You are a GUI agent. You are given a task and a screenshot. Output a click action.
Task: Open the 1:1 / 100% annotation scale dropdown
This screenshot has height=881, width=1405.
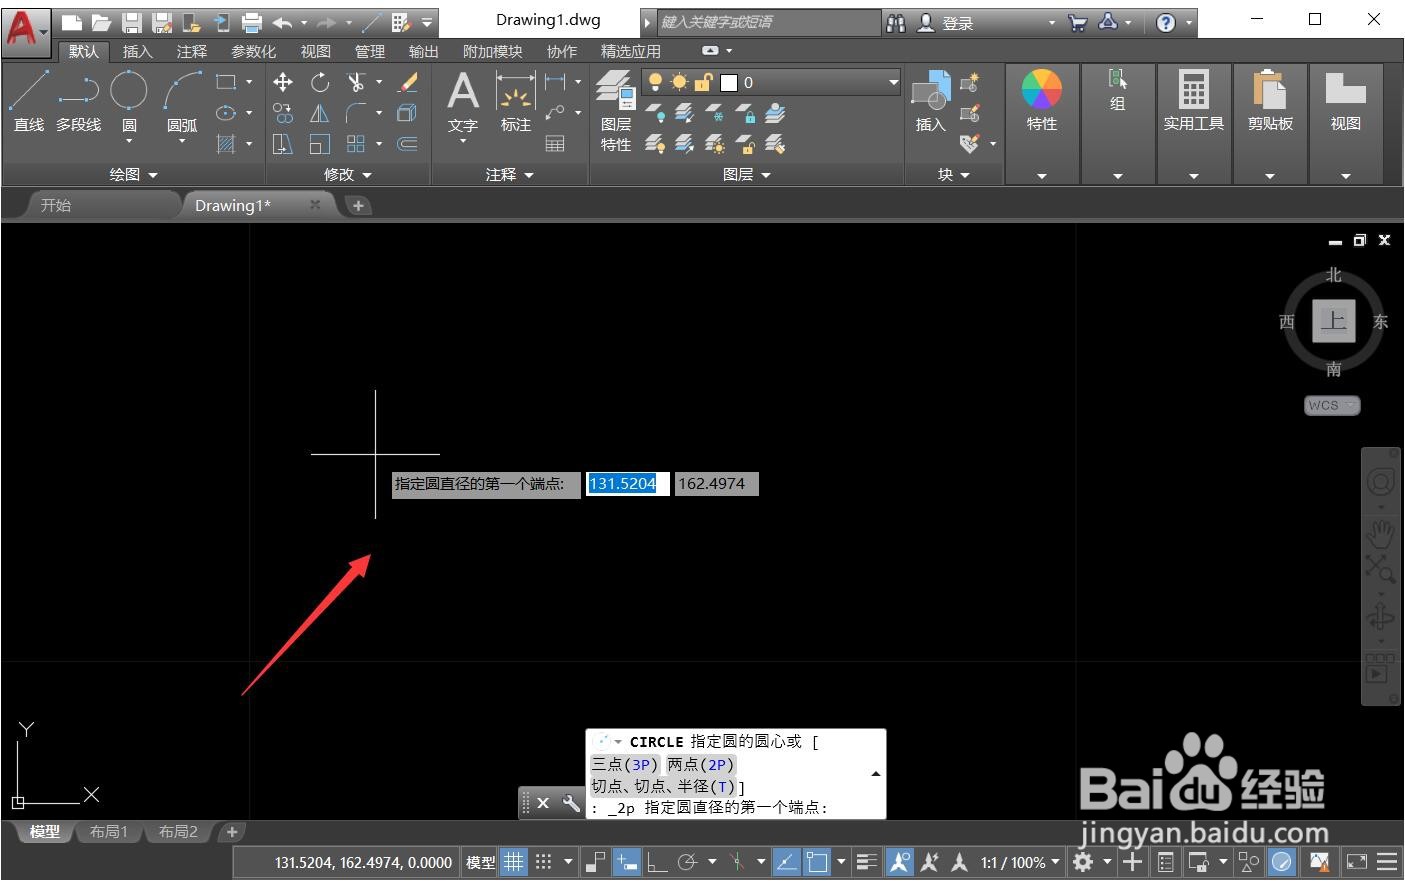point(1020,862)
